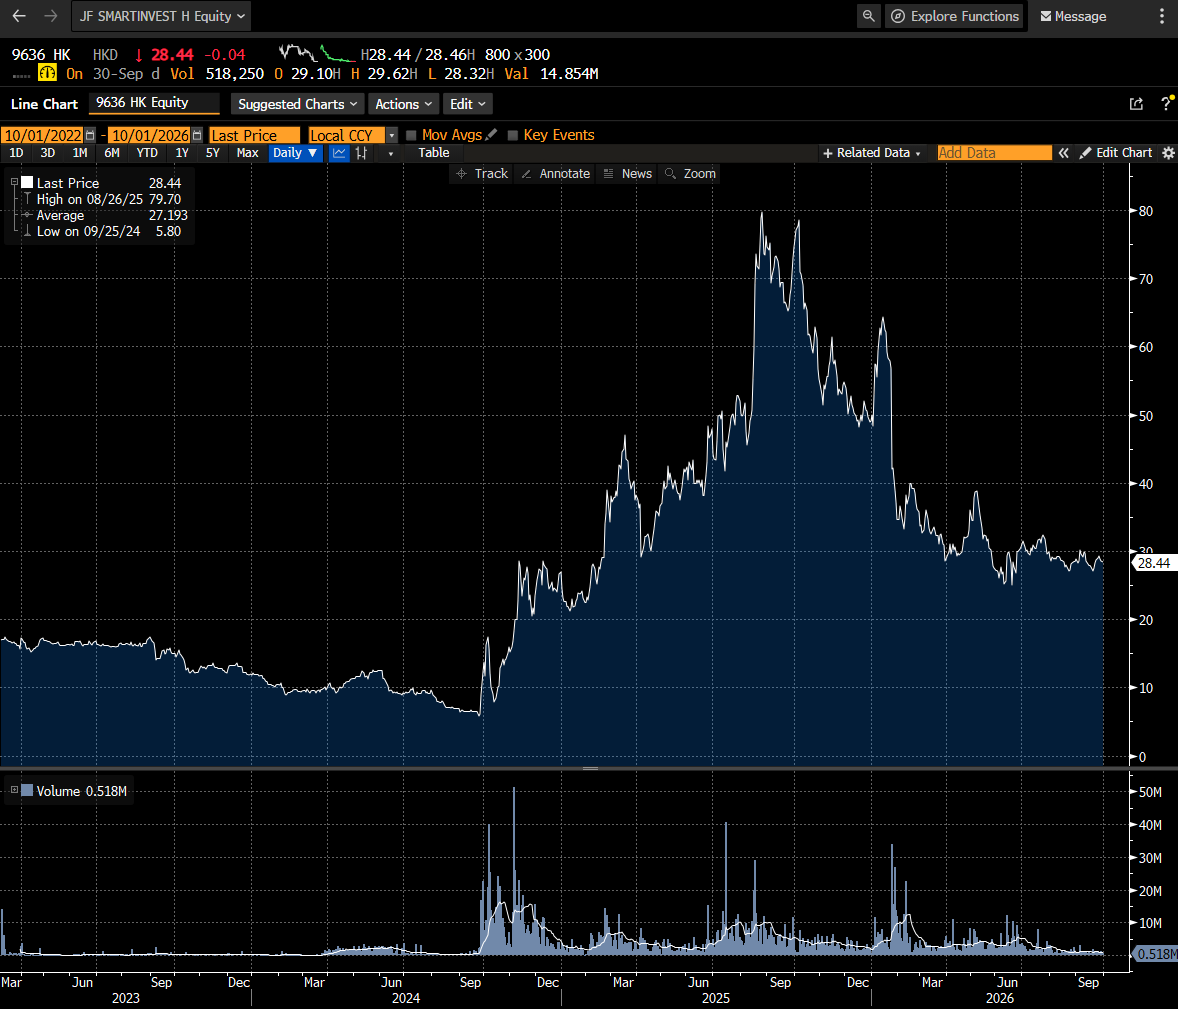Open the end date calendar picker

(198, 135)
